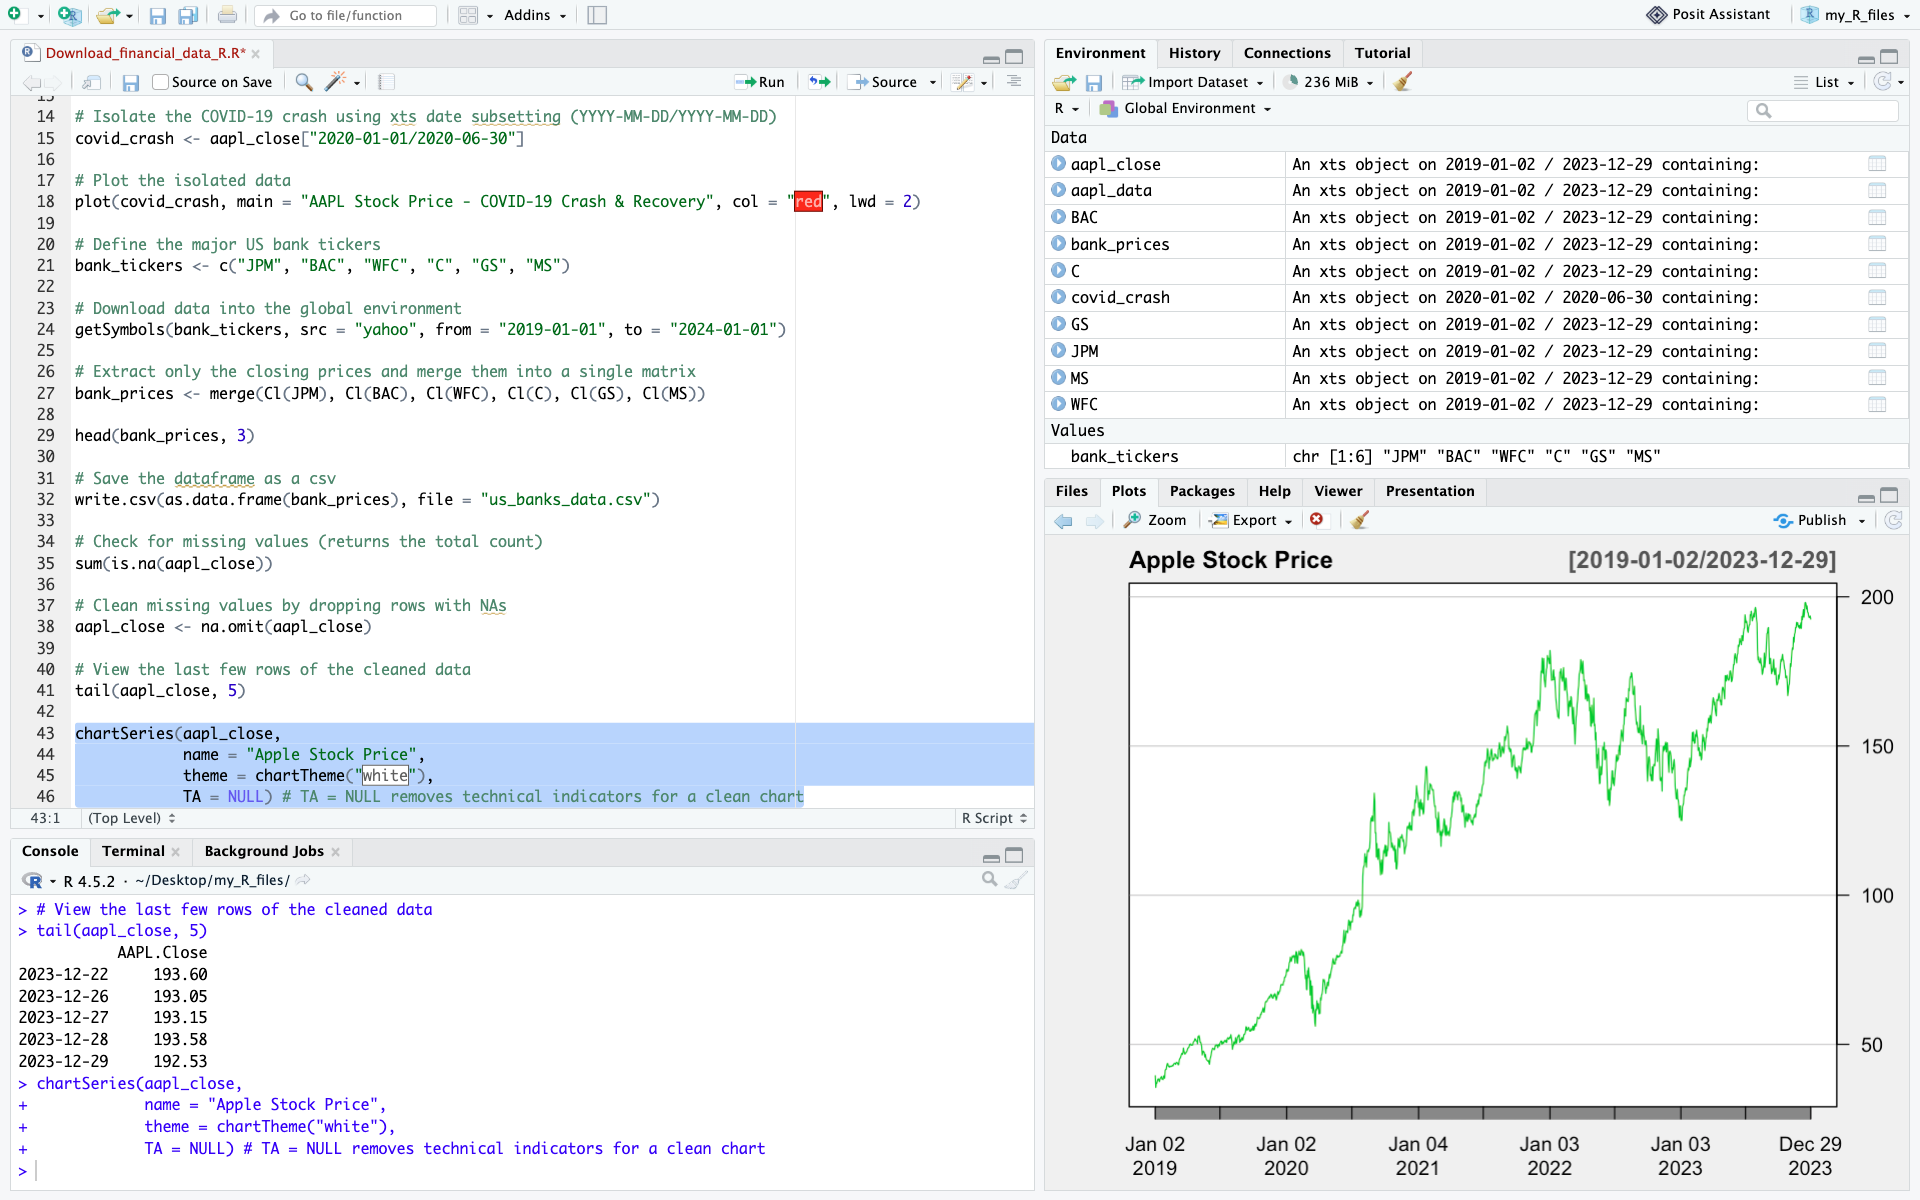This screenshot has width=1920, height=1200.
Task: Open the Import Dataset dropdown
Action: [1193, 82]
